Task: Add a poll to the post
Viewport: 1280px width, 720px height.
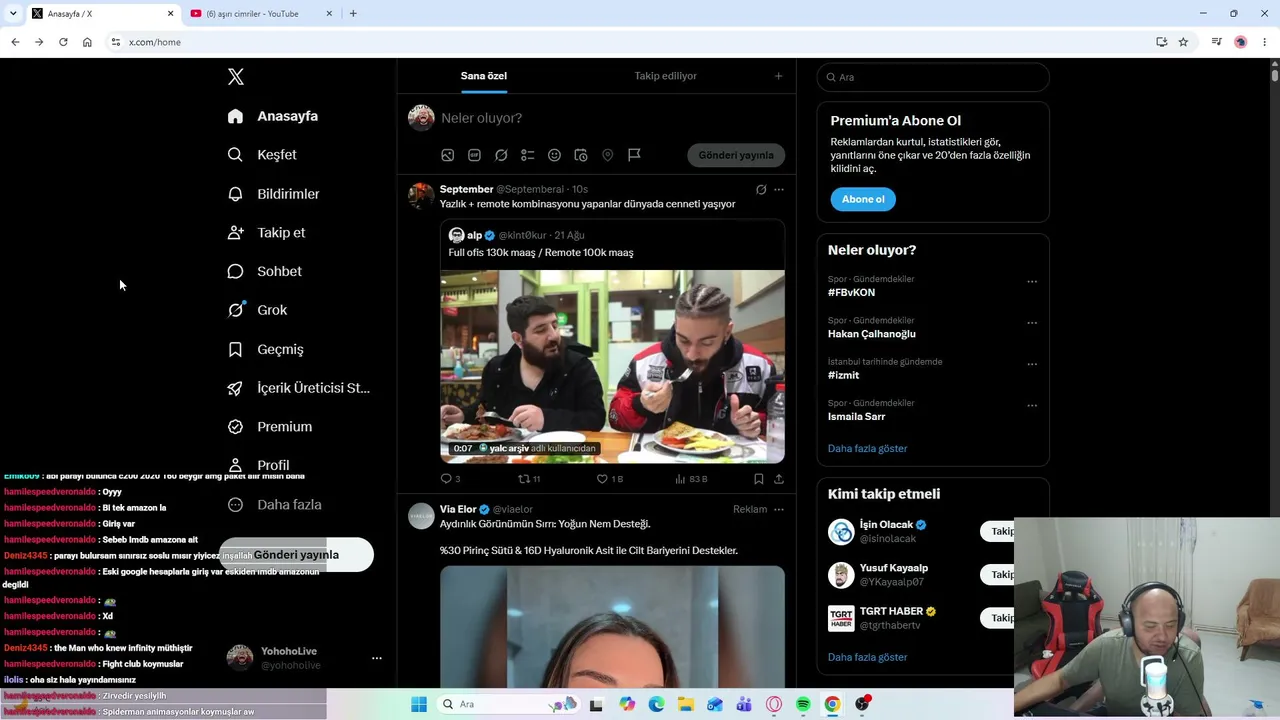Action: 527,155
